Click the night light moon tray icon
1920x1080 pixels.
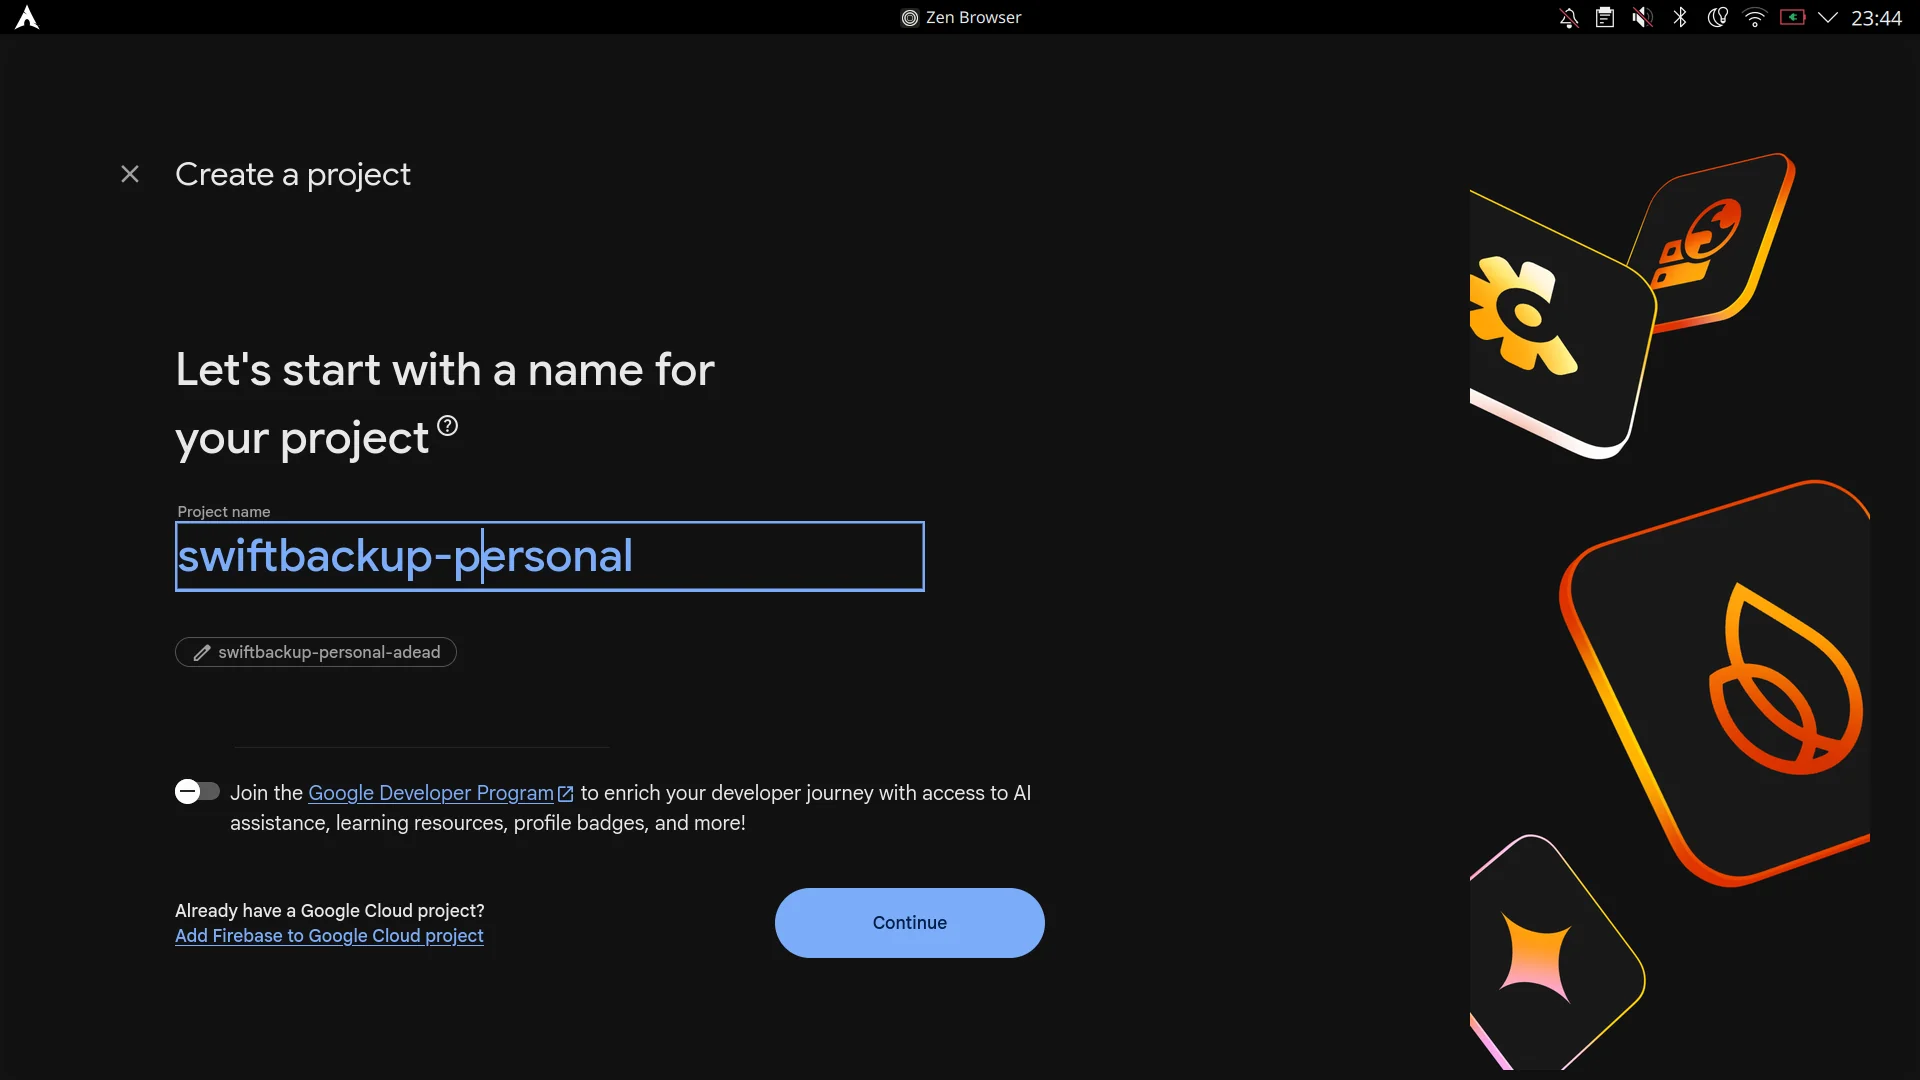pyautogui.click(x=1717, y=17)
